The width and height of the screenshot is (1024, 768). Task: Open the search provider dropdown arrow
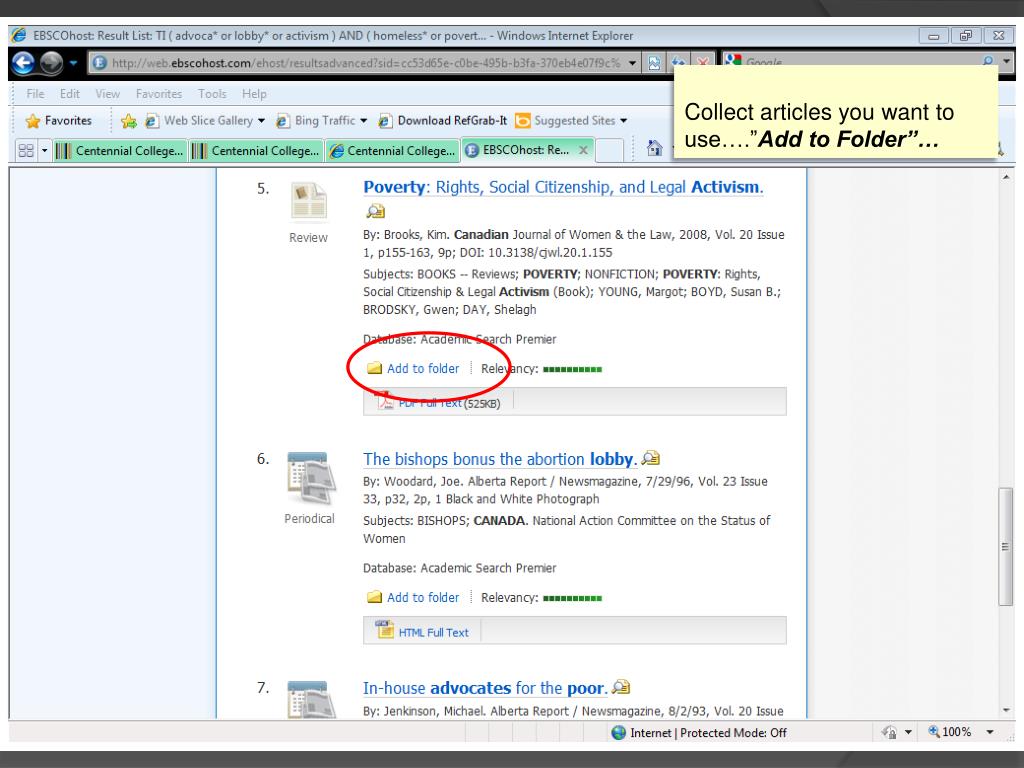pyautogui.click(x=1006, y=61)
